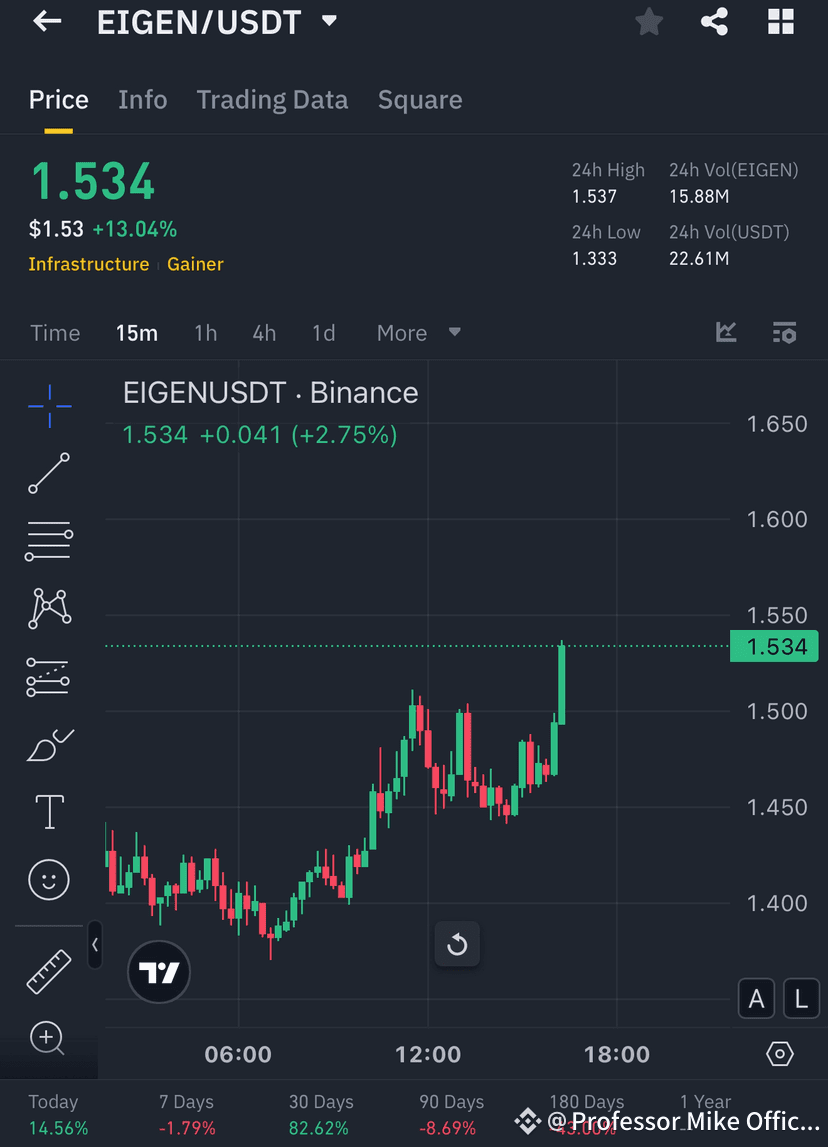This screenshot has width=828, height=1147.
Task: Toggle the favorite star for EIGEN/USDT
Action: (649, 21)
